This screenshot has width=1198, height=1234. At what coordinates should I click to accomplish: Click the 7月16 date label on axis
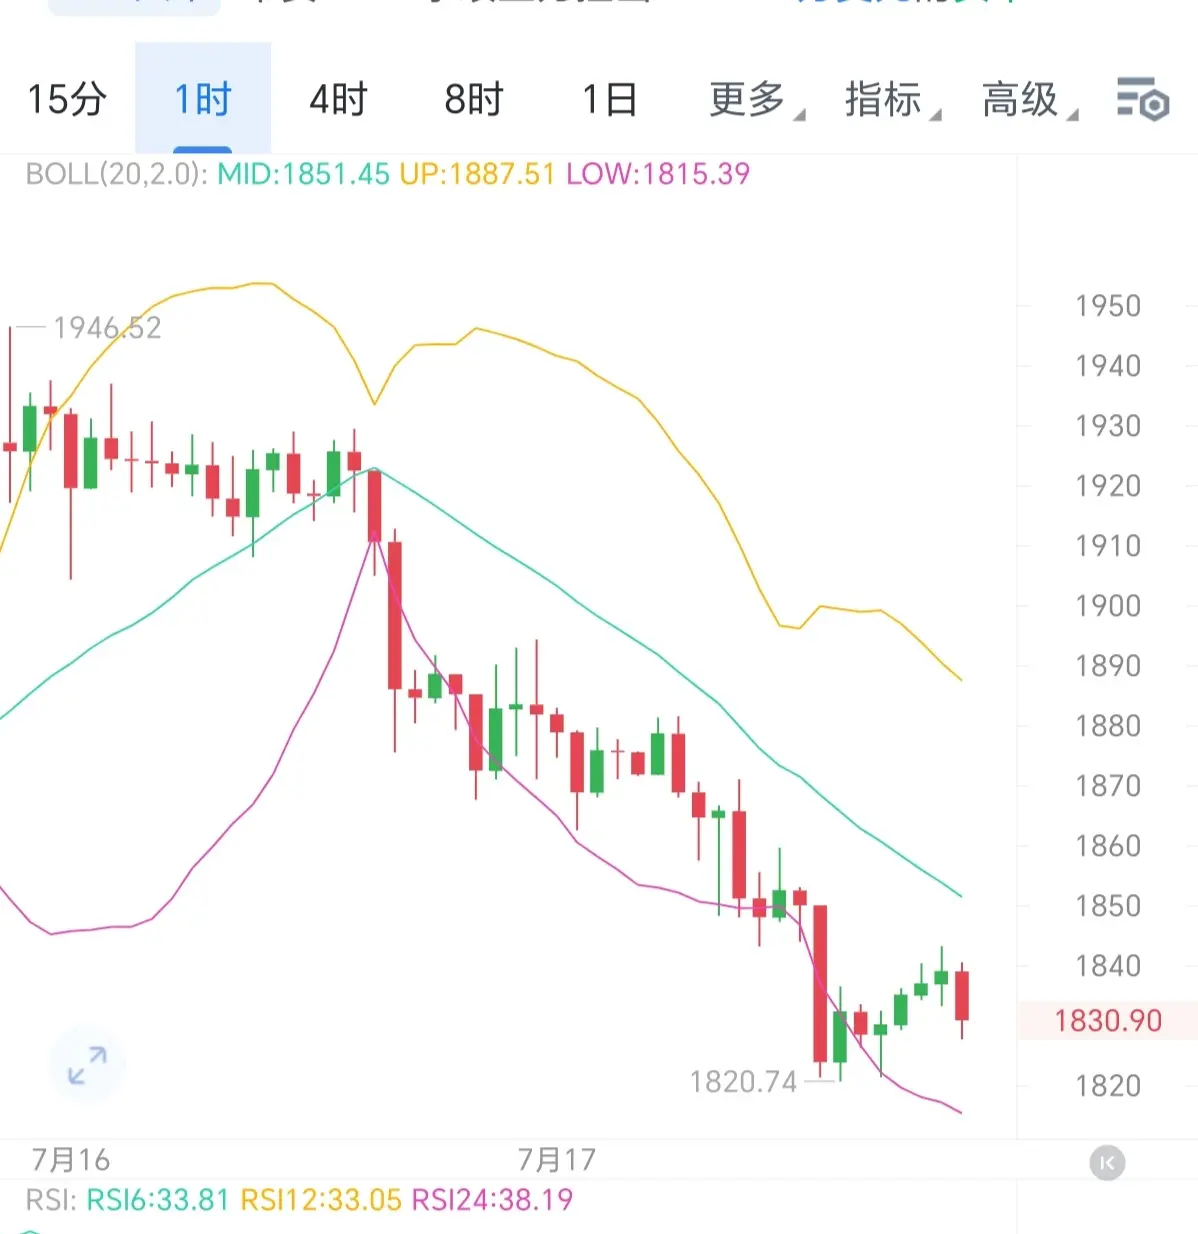(x=70, y=1160)
